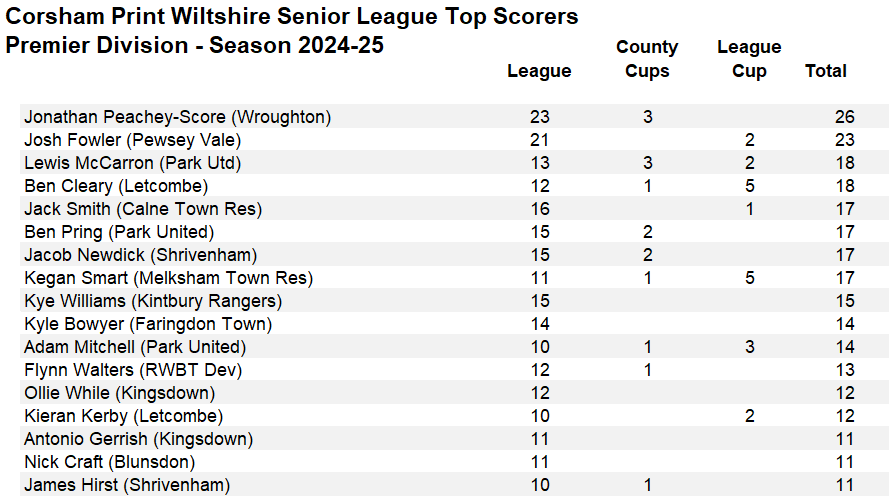Viewport: 889px width, 496px height.
Task: Click the Lewis McCarron (Park Utd) name
Action: click(132, 163)
